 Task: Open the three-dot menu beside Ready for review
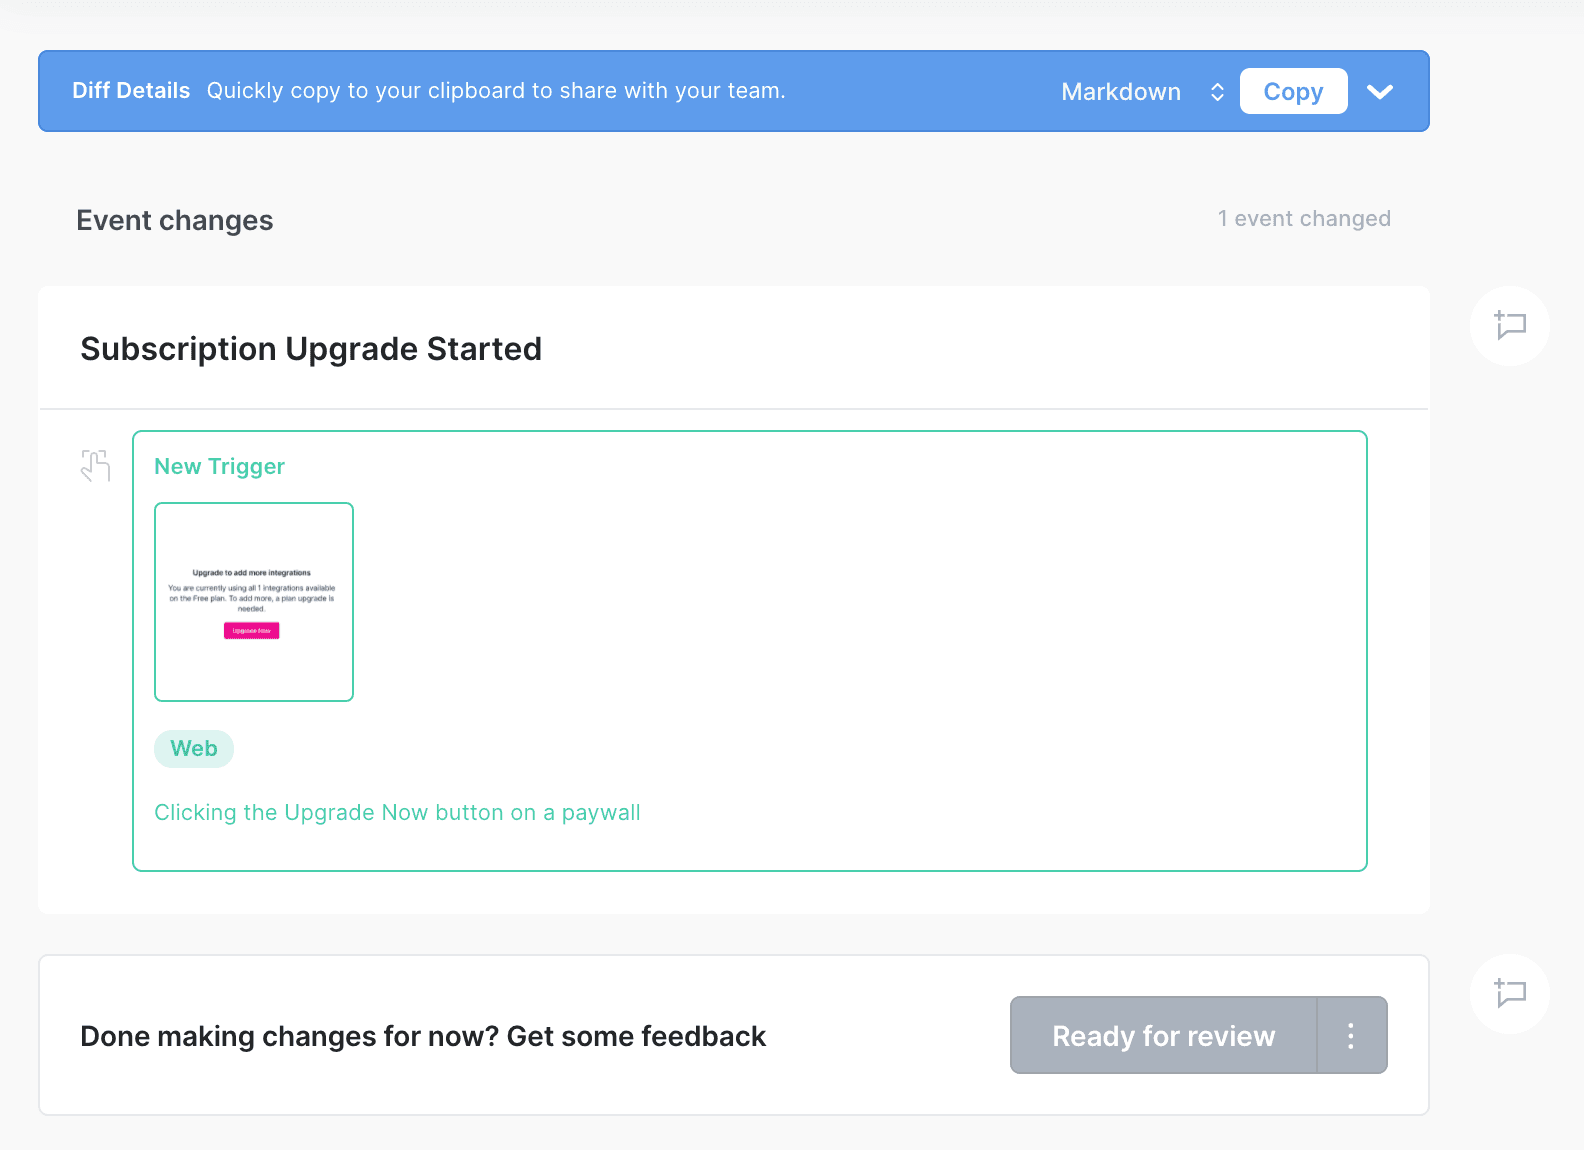1351,1035
